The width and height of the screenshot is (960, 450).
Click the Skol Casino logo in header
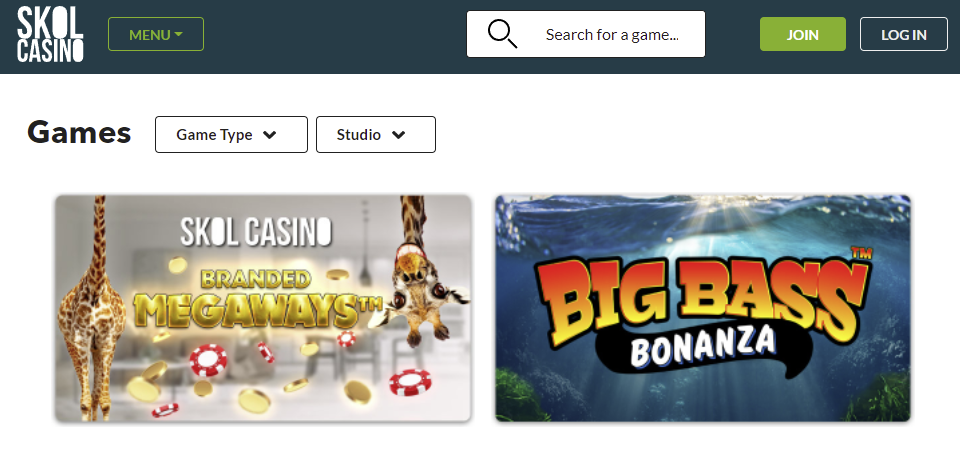click(x=50, y=35)
